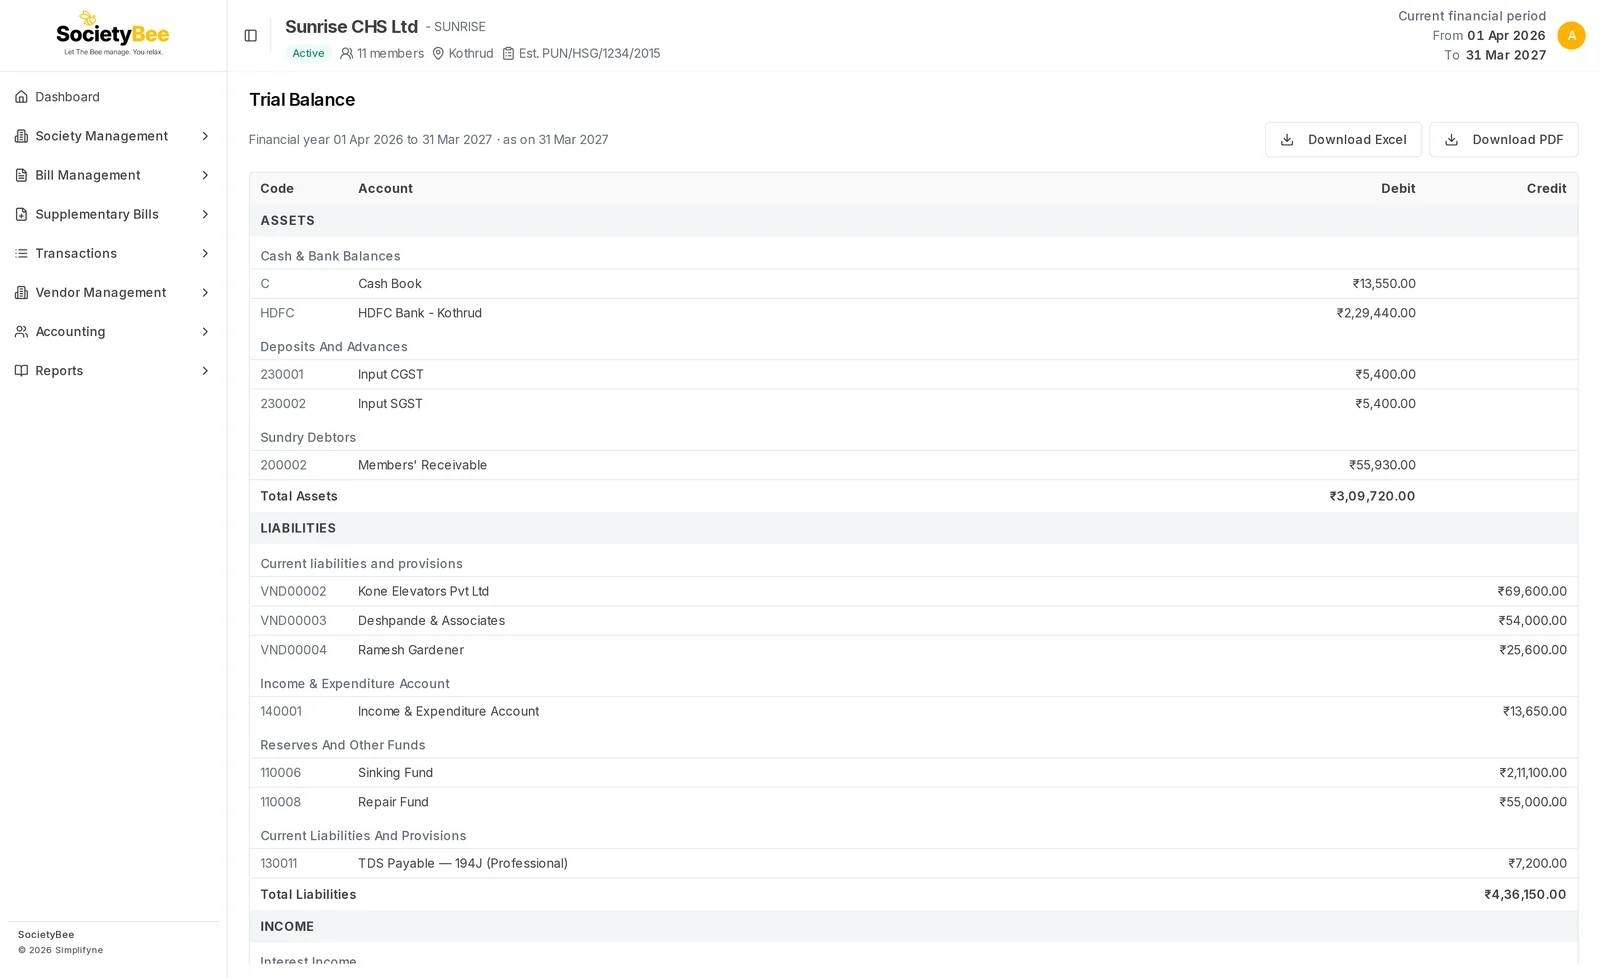The height and width of the screenshot is (978, 1600).
Task: Expand Bill Management chevron
Action: pos(205,175)
